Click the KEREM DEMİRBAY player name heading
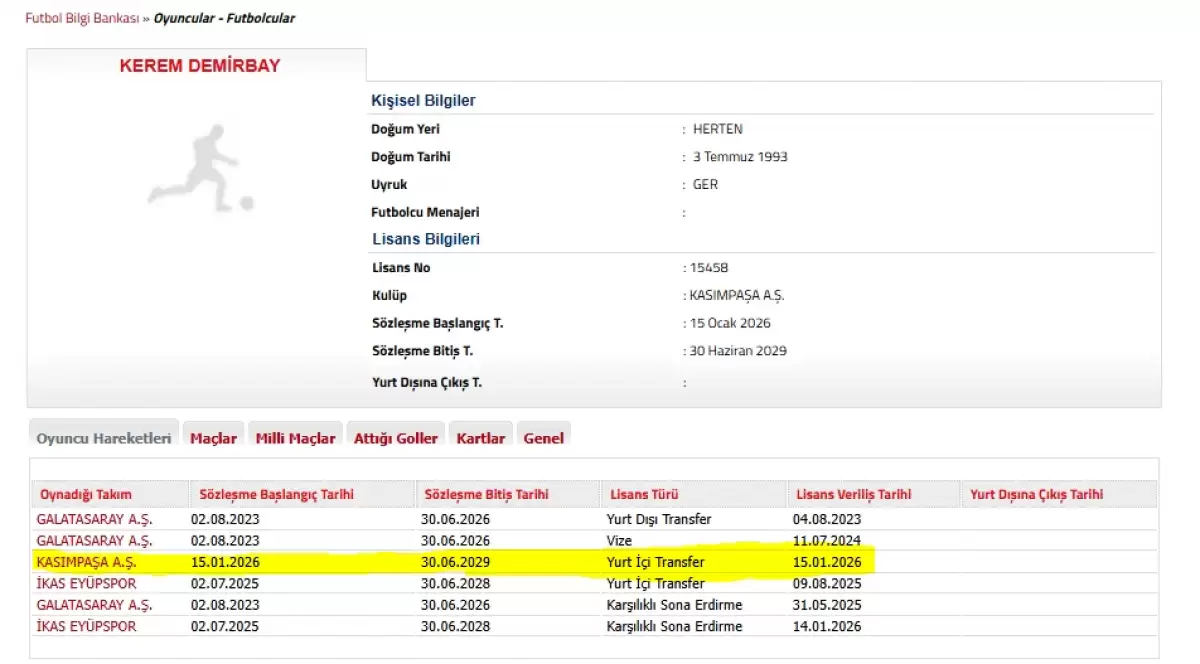This screenshot has width=1200, height=664. (x=200, y=66)
